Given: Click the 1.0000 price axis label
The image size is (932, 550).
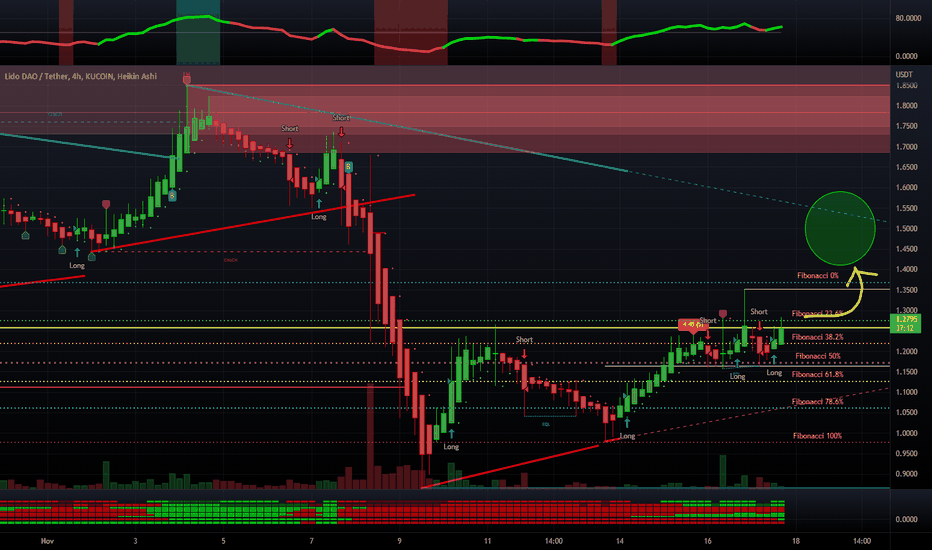Looking at the screenshot, I should (906, 433).
